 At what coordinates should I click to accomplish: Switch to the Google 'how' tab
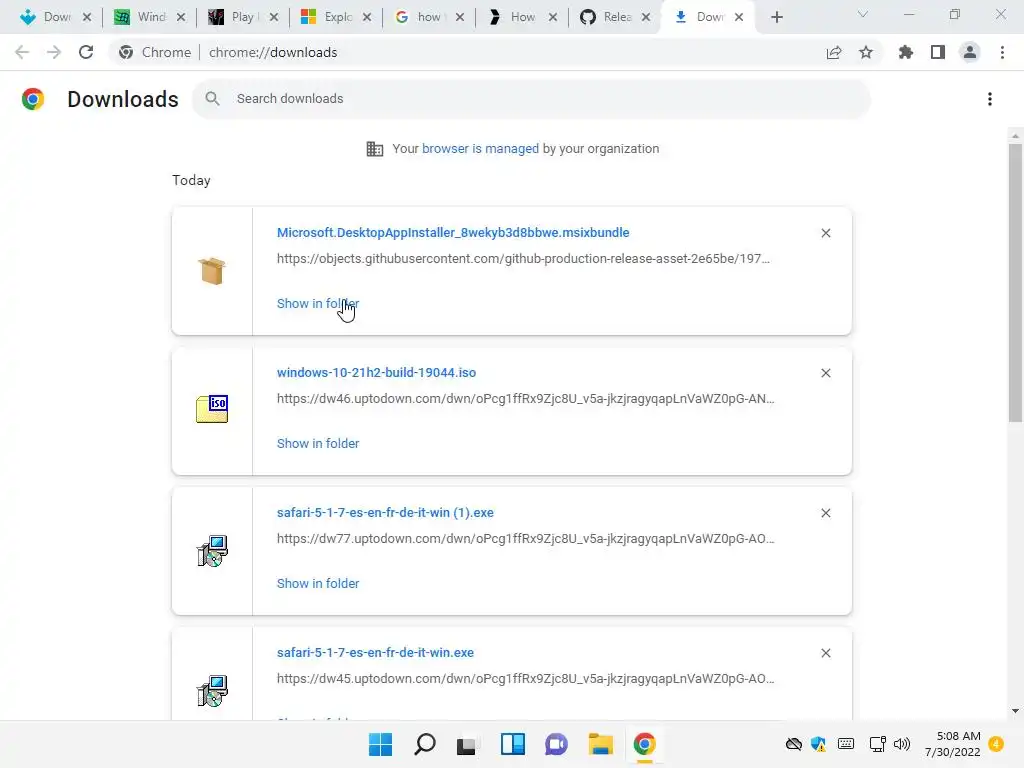[x=429, y=17]
